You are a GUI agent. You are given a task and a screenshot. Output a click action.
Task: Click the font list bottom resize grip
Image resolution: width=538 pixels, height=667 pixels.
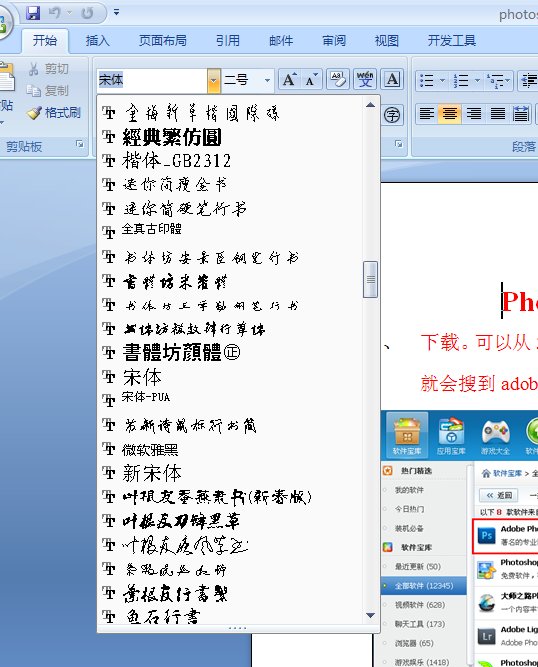click(x=238, y=628)
